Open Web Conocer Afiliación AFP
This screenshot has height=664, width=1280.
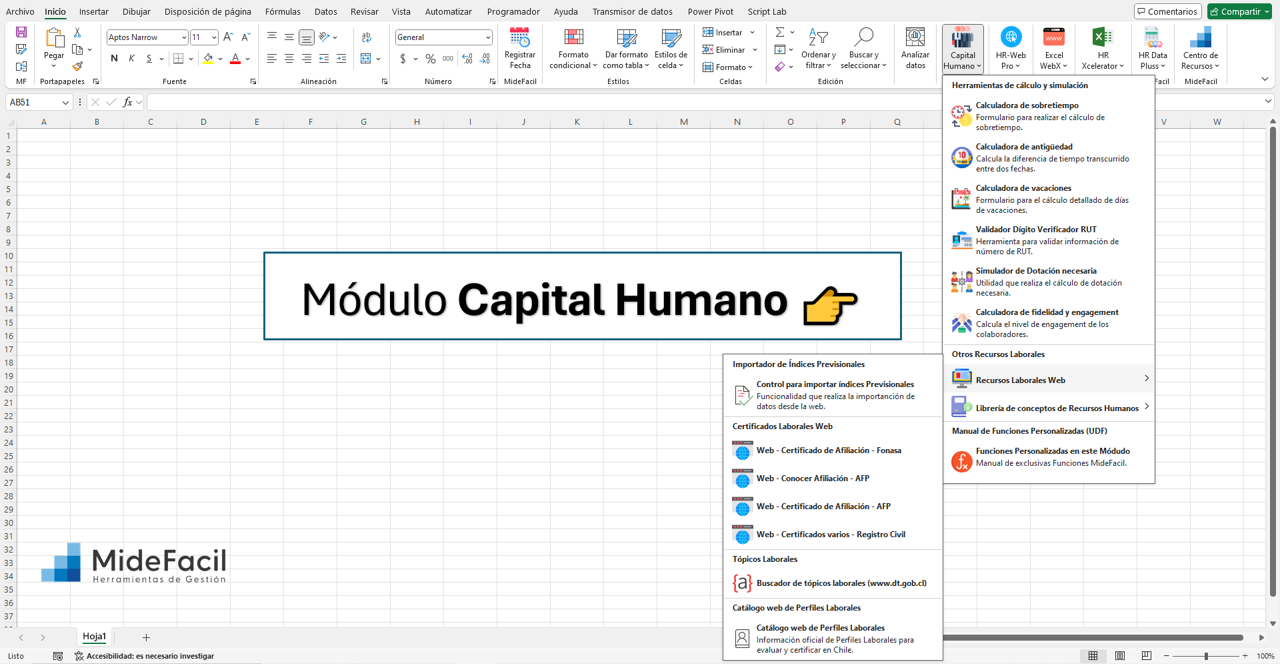click(x=832, y=479)
